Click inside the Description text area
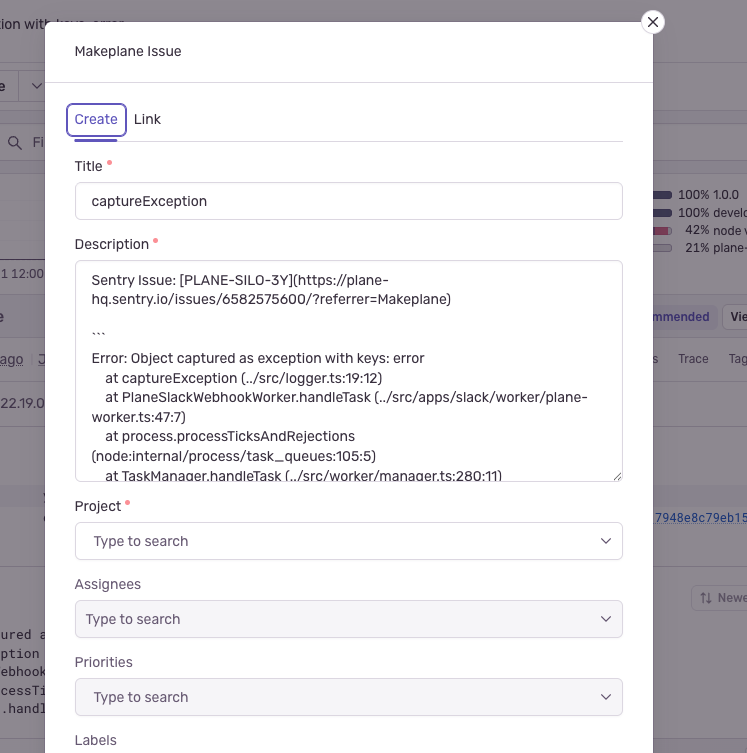This screenshot has height=753, width=747. point(349,371)
